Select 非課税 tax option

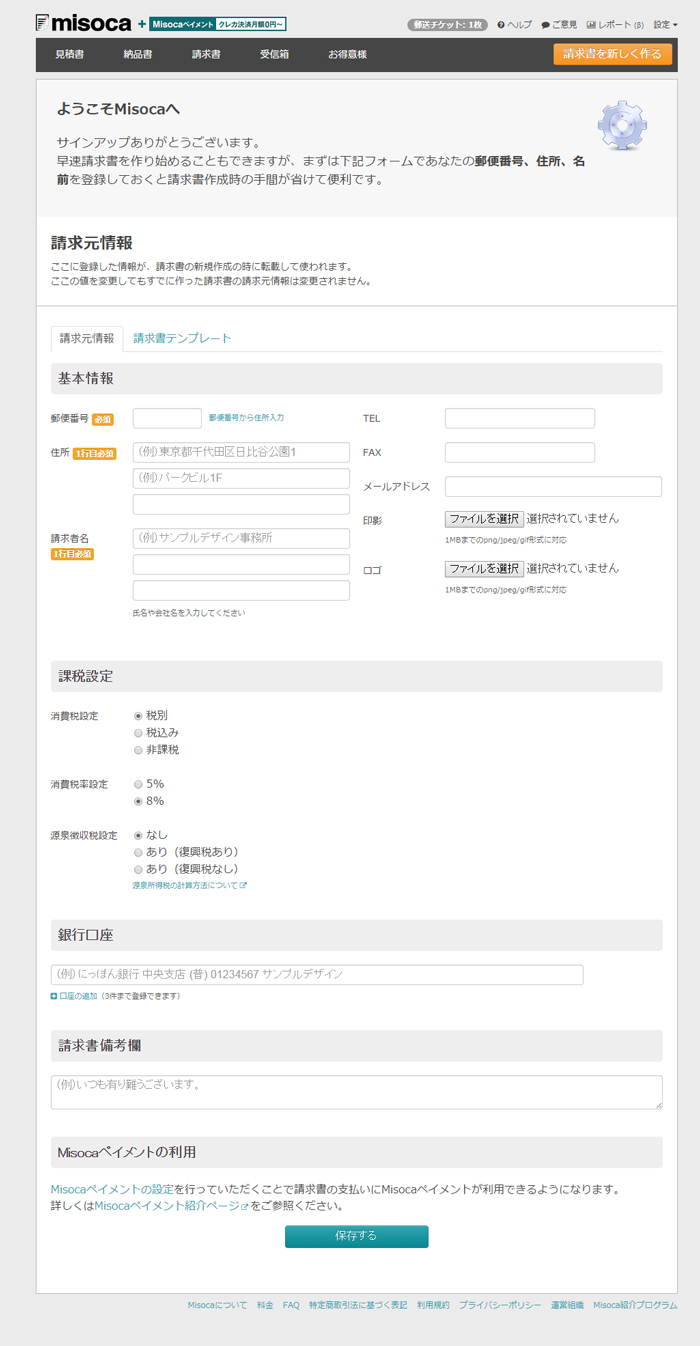point(138,750)
